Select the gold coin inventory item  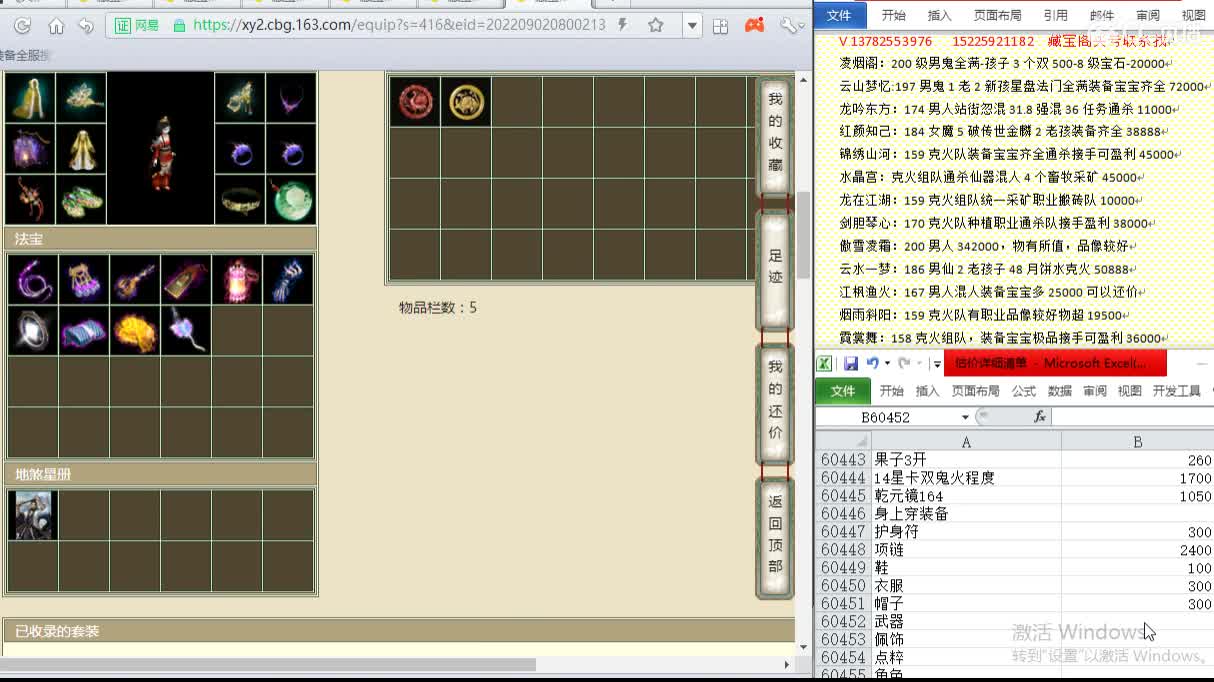coord(465,102)
